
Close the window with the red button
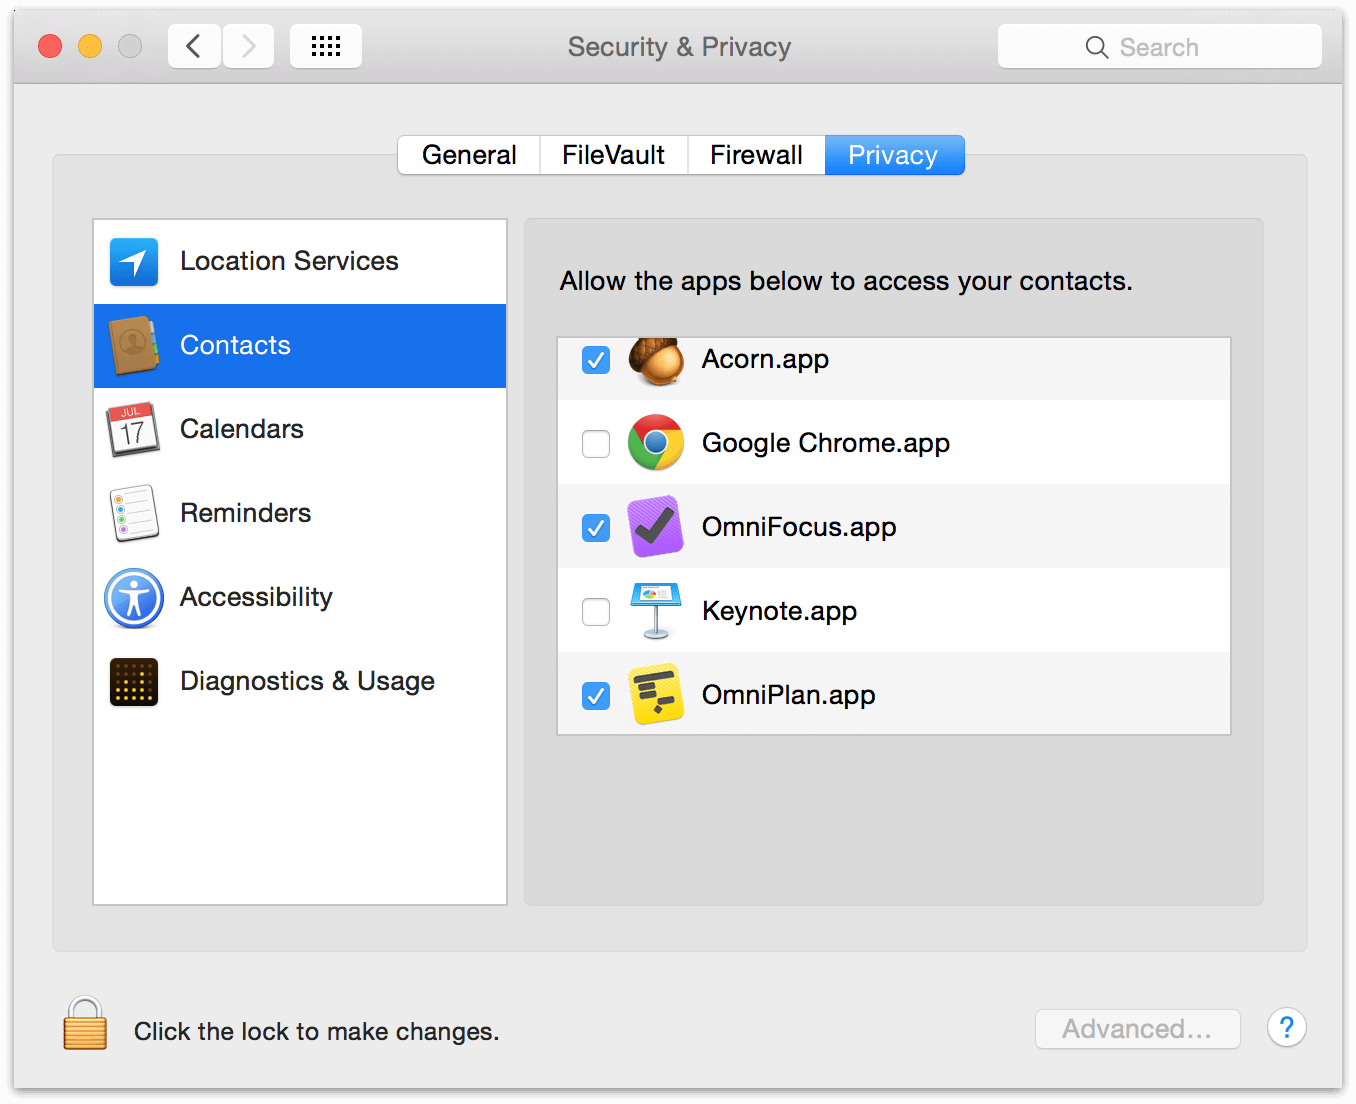tap(50, 46)
